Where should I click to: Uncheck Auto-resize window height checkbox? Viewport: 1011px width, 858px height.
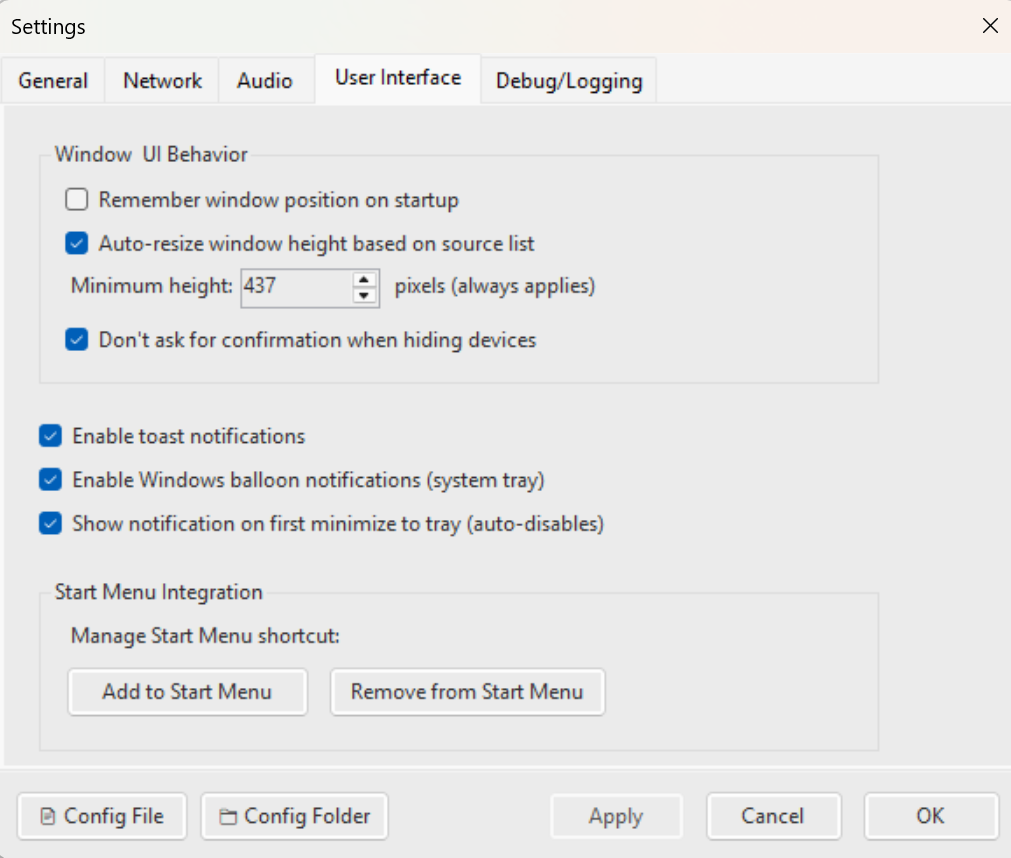click(x=77, y=243)
